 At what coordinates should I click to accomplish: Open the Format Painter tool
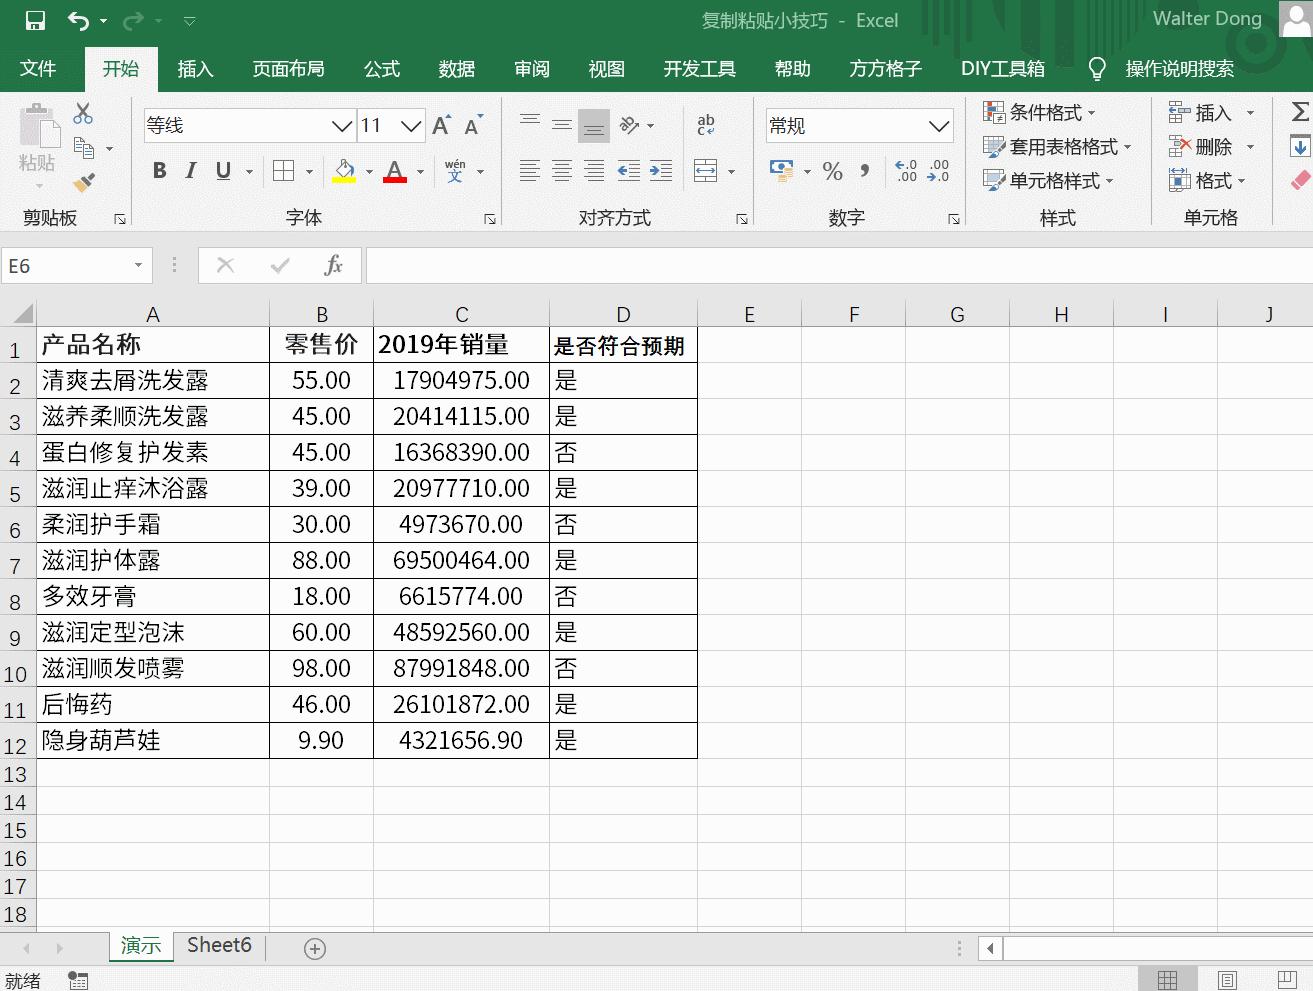[84, 183]
